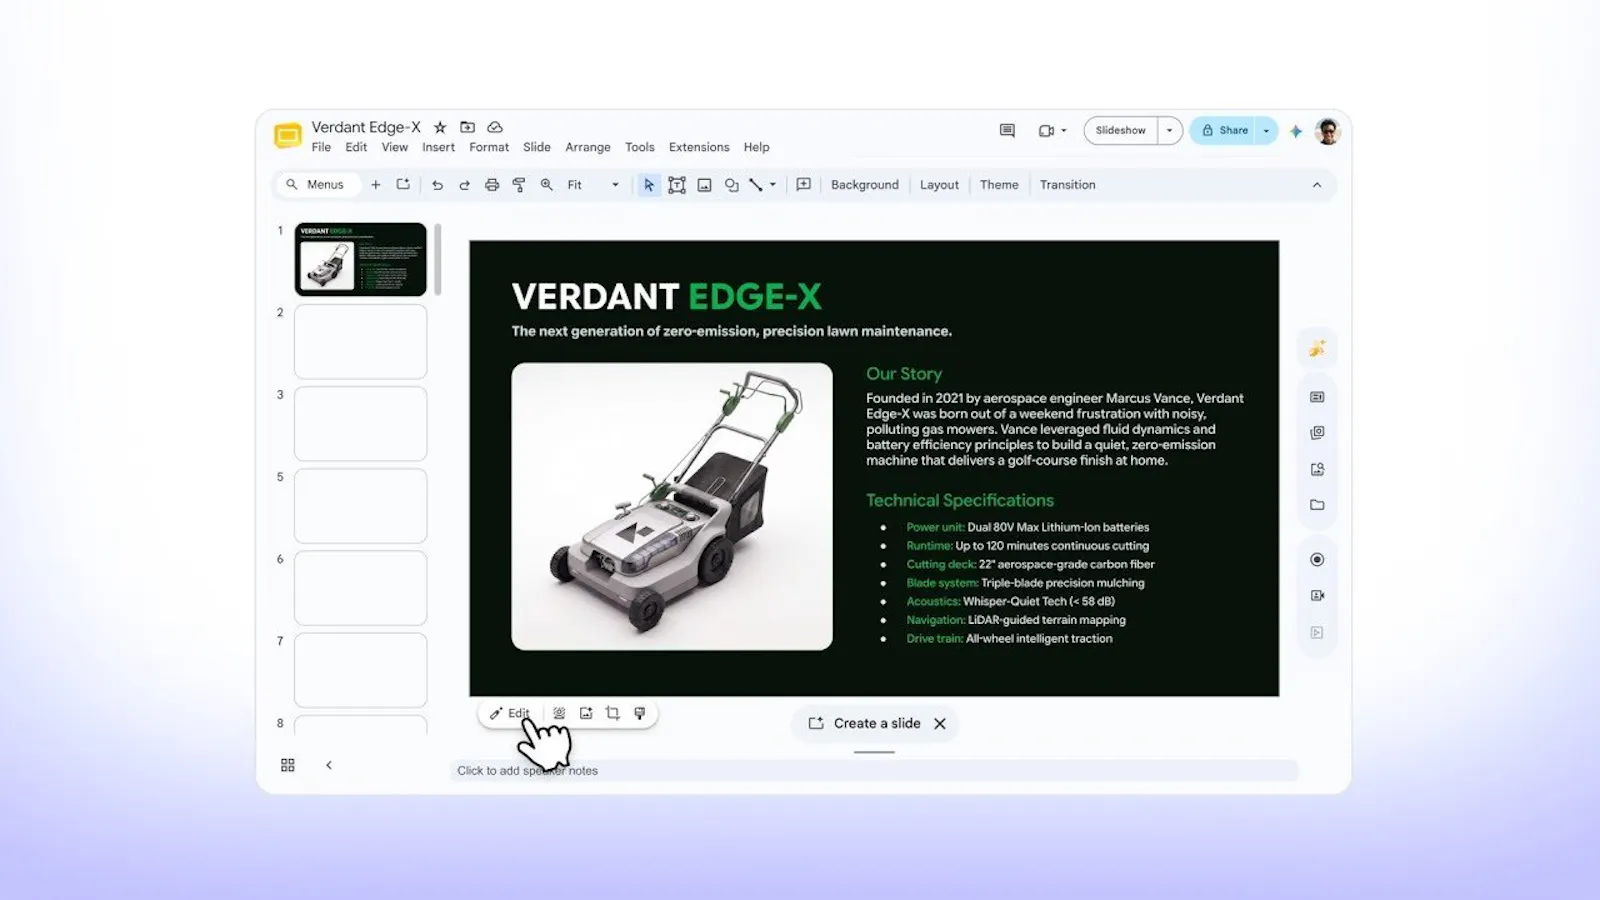Open the Edit menu
1600x900 pixels.
pyautogui.click(x=356, y=147)
